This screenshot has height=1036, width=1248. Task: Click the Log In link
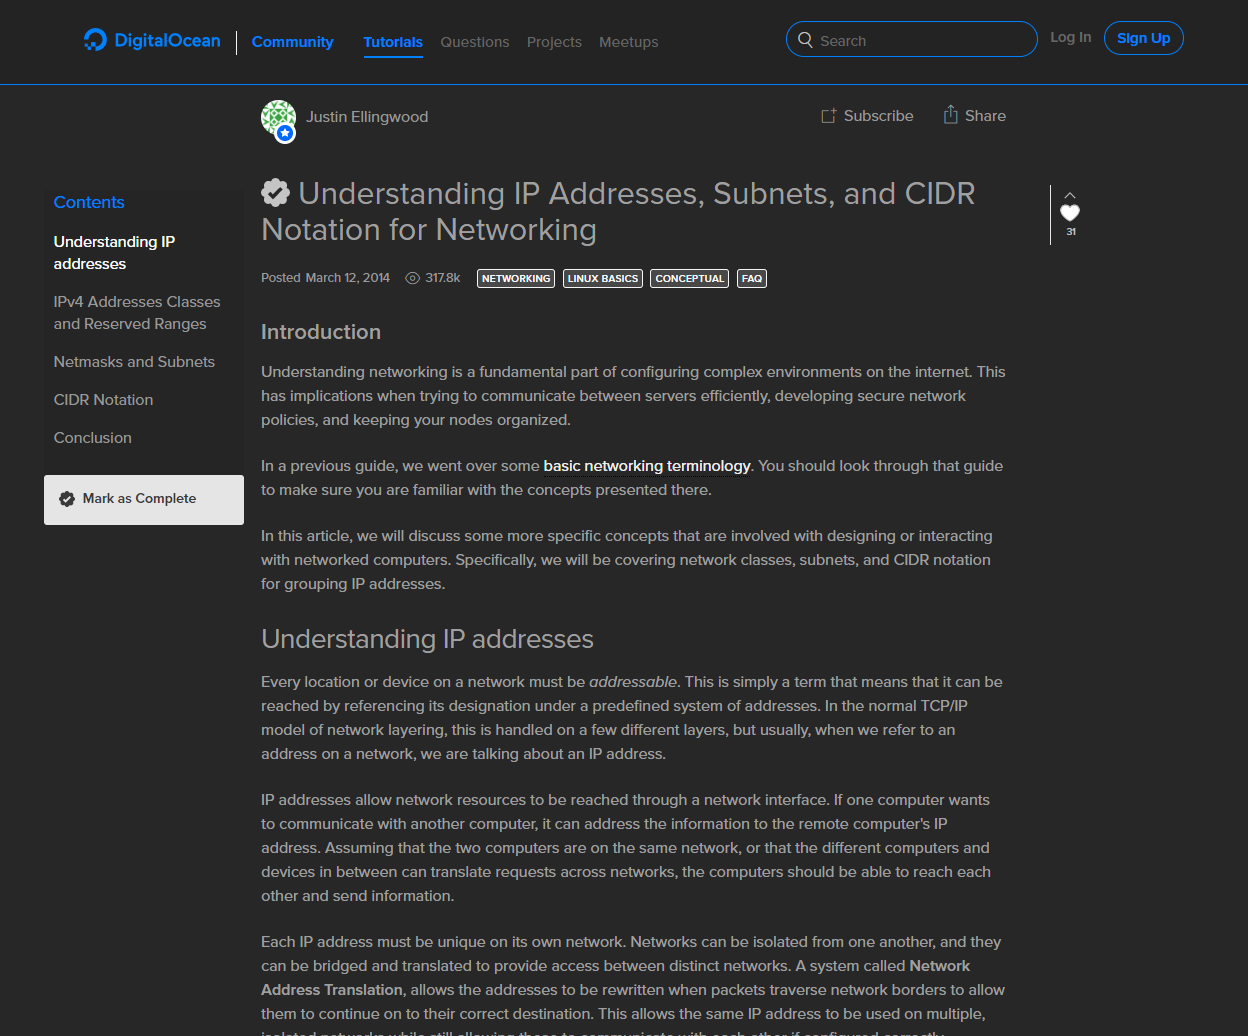coord(1070,37)
